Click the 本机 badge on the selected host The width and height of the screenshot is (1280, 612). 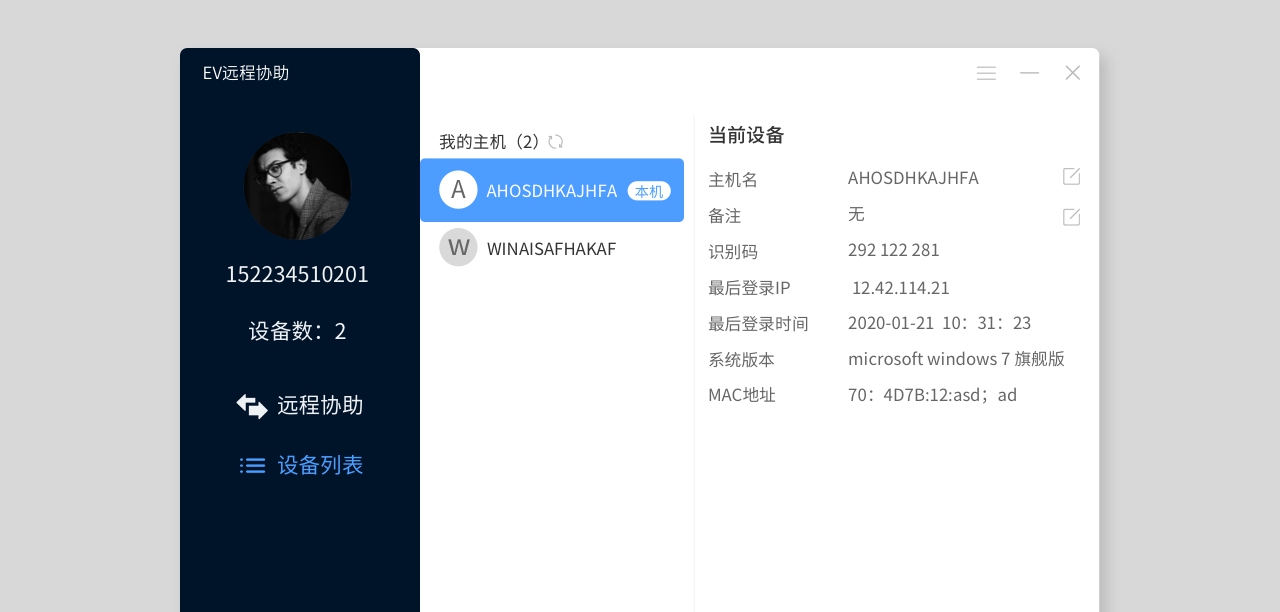pos(649,191)
